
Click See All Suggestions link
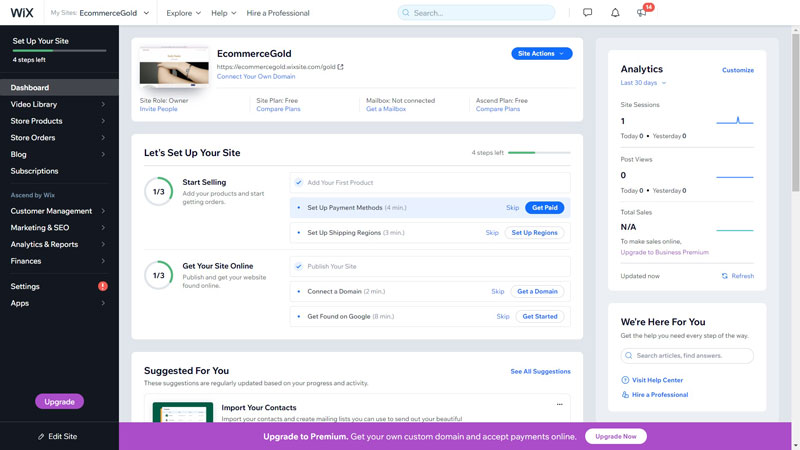point(540,371)
